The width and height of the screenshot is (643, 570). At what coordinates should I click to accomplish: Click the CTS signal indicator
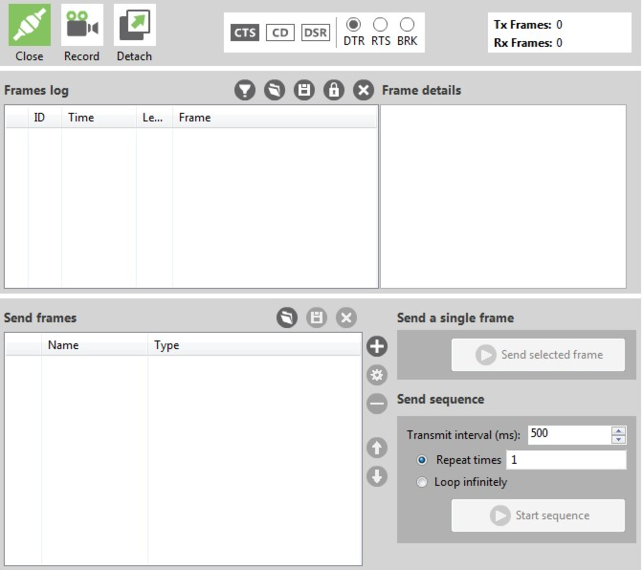(x=245, y=32)
